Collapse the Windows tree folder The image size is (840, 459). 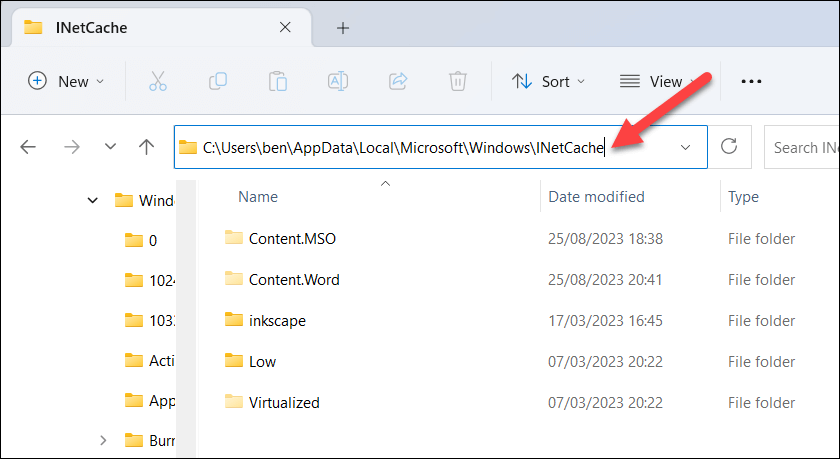(x=93, y=201)
